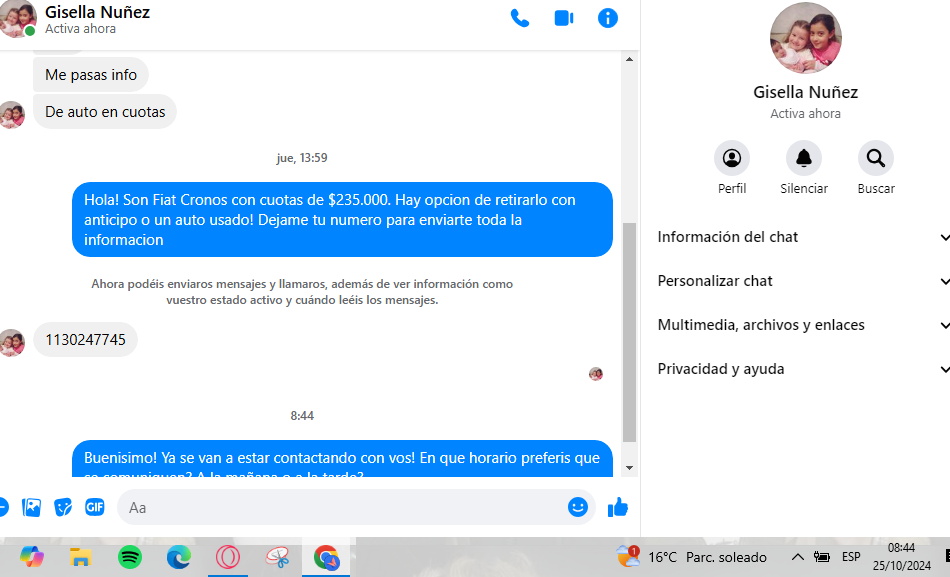Open Spotify from the taskbar
950x577 pixels.
130,557
